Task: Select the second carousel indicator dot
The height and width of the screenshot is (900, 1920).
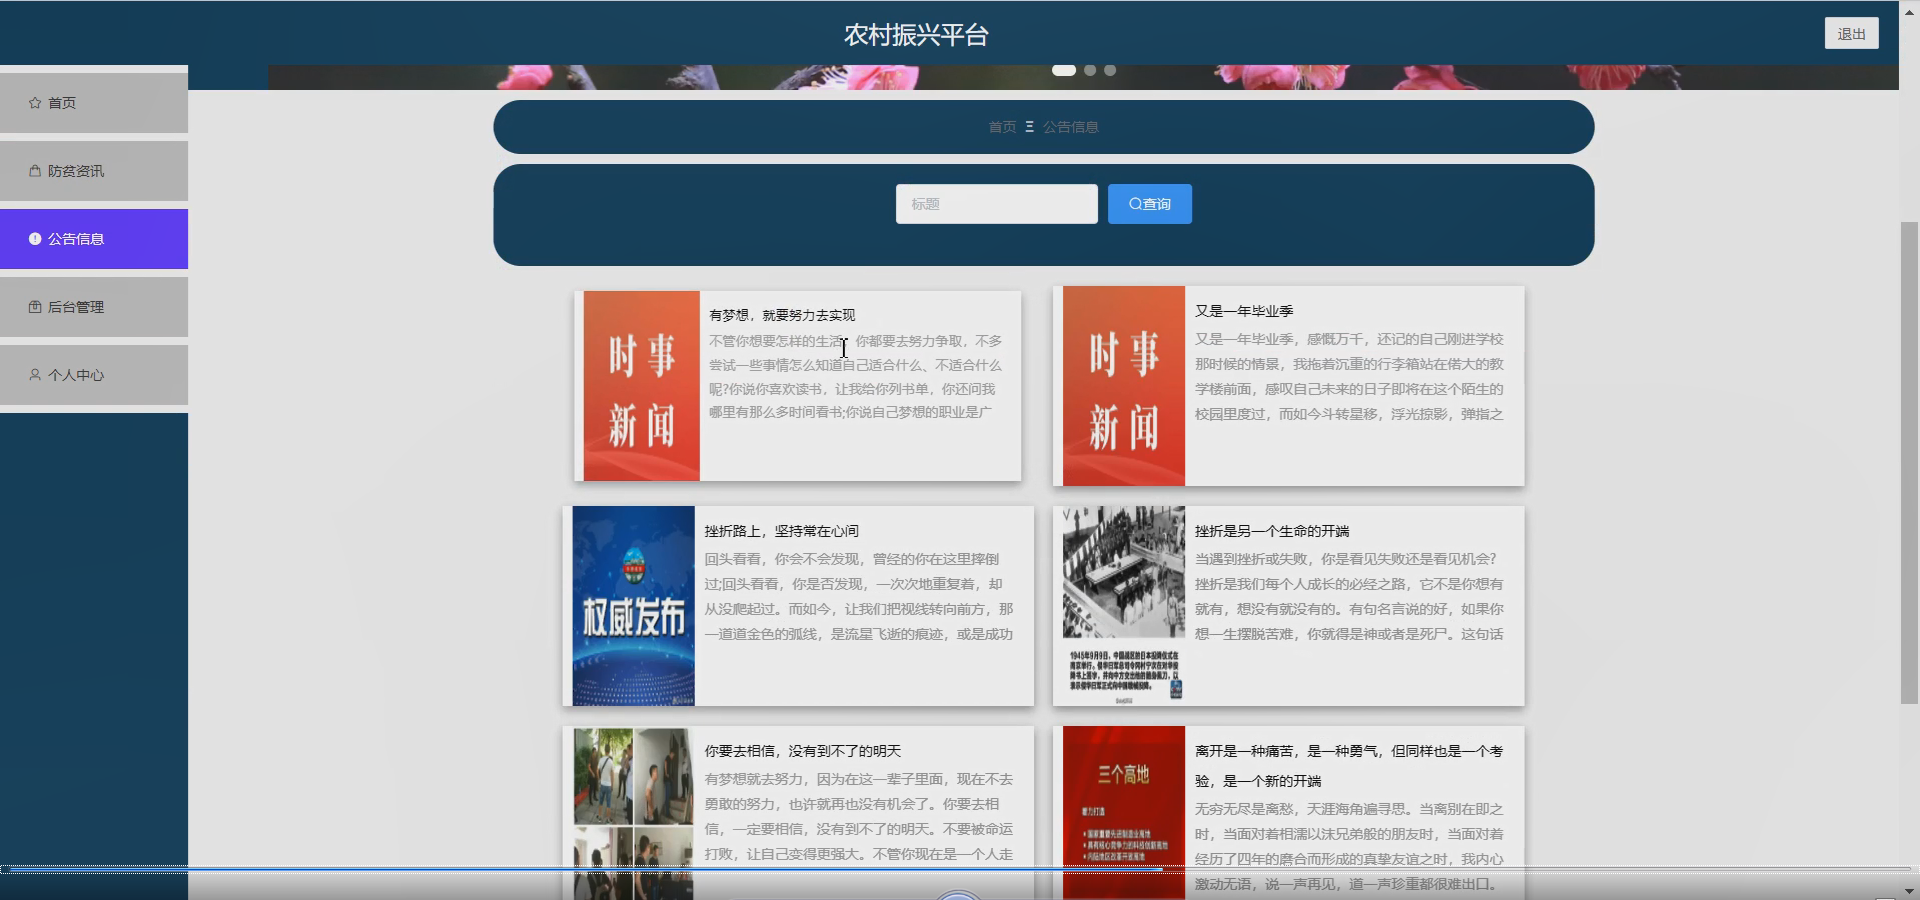Action: [1090, 70]
